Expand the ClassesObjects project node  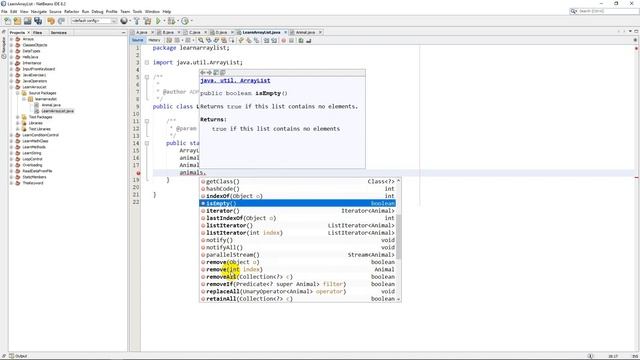[11, 45]
